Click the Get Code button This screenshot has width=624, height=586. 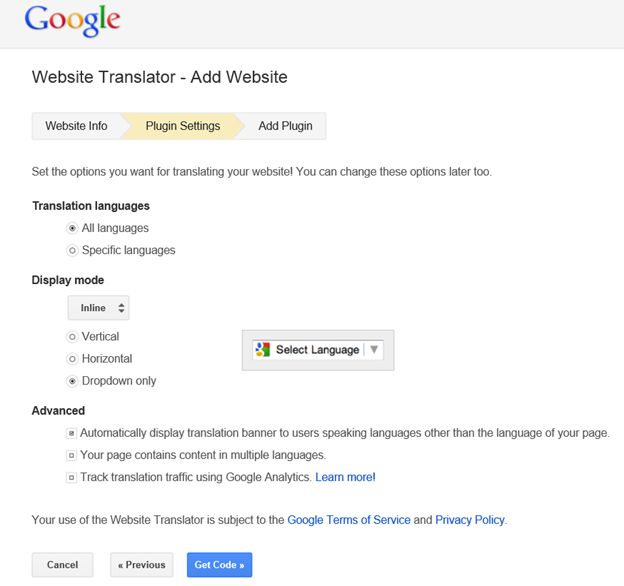pos(219,565)
